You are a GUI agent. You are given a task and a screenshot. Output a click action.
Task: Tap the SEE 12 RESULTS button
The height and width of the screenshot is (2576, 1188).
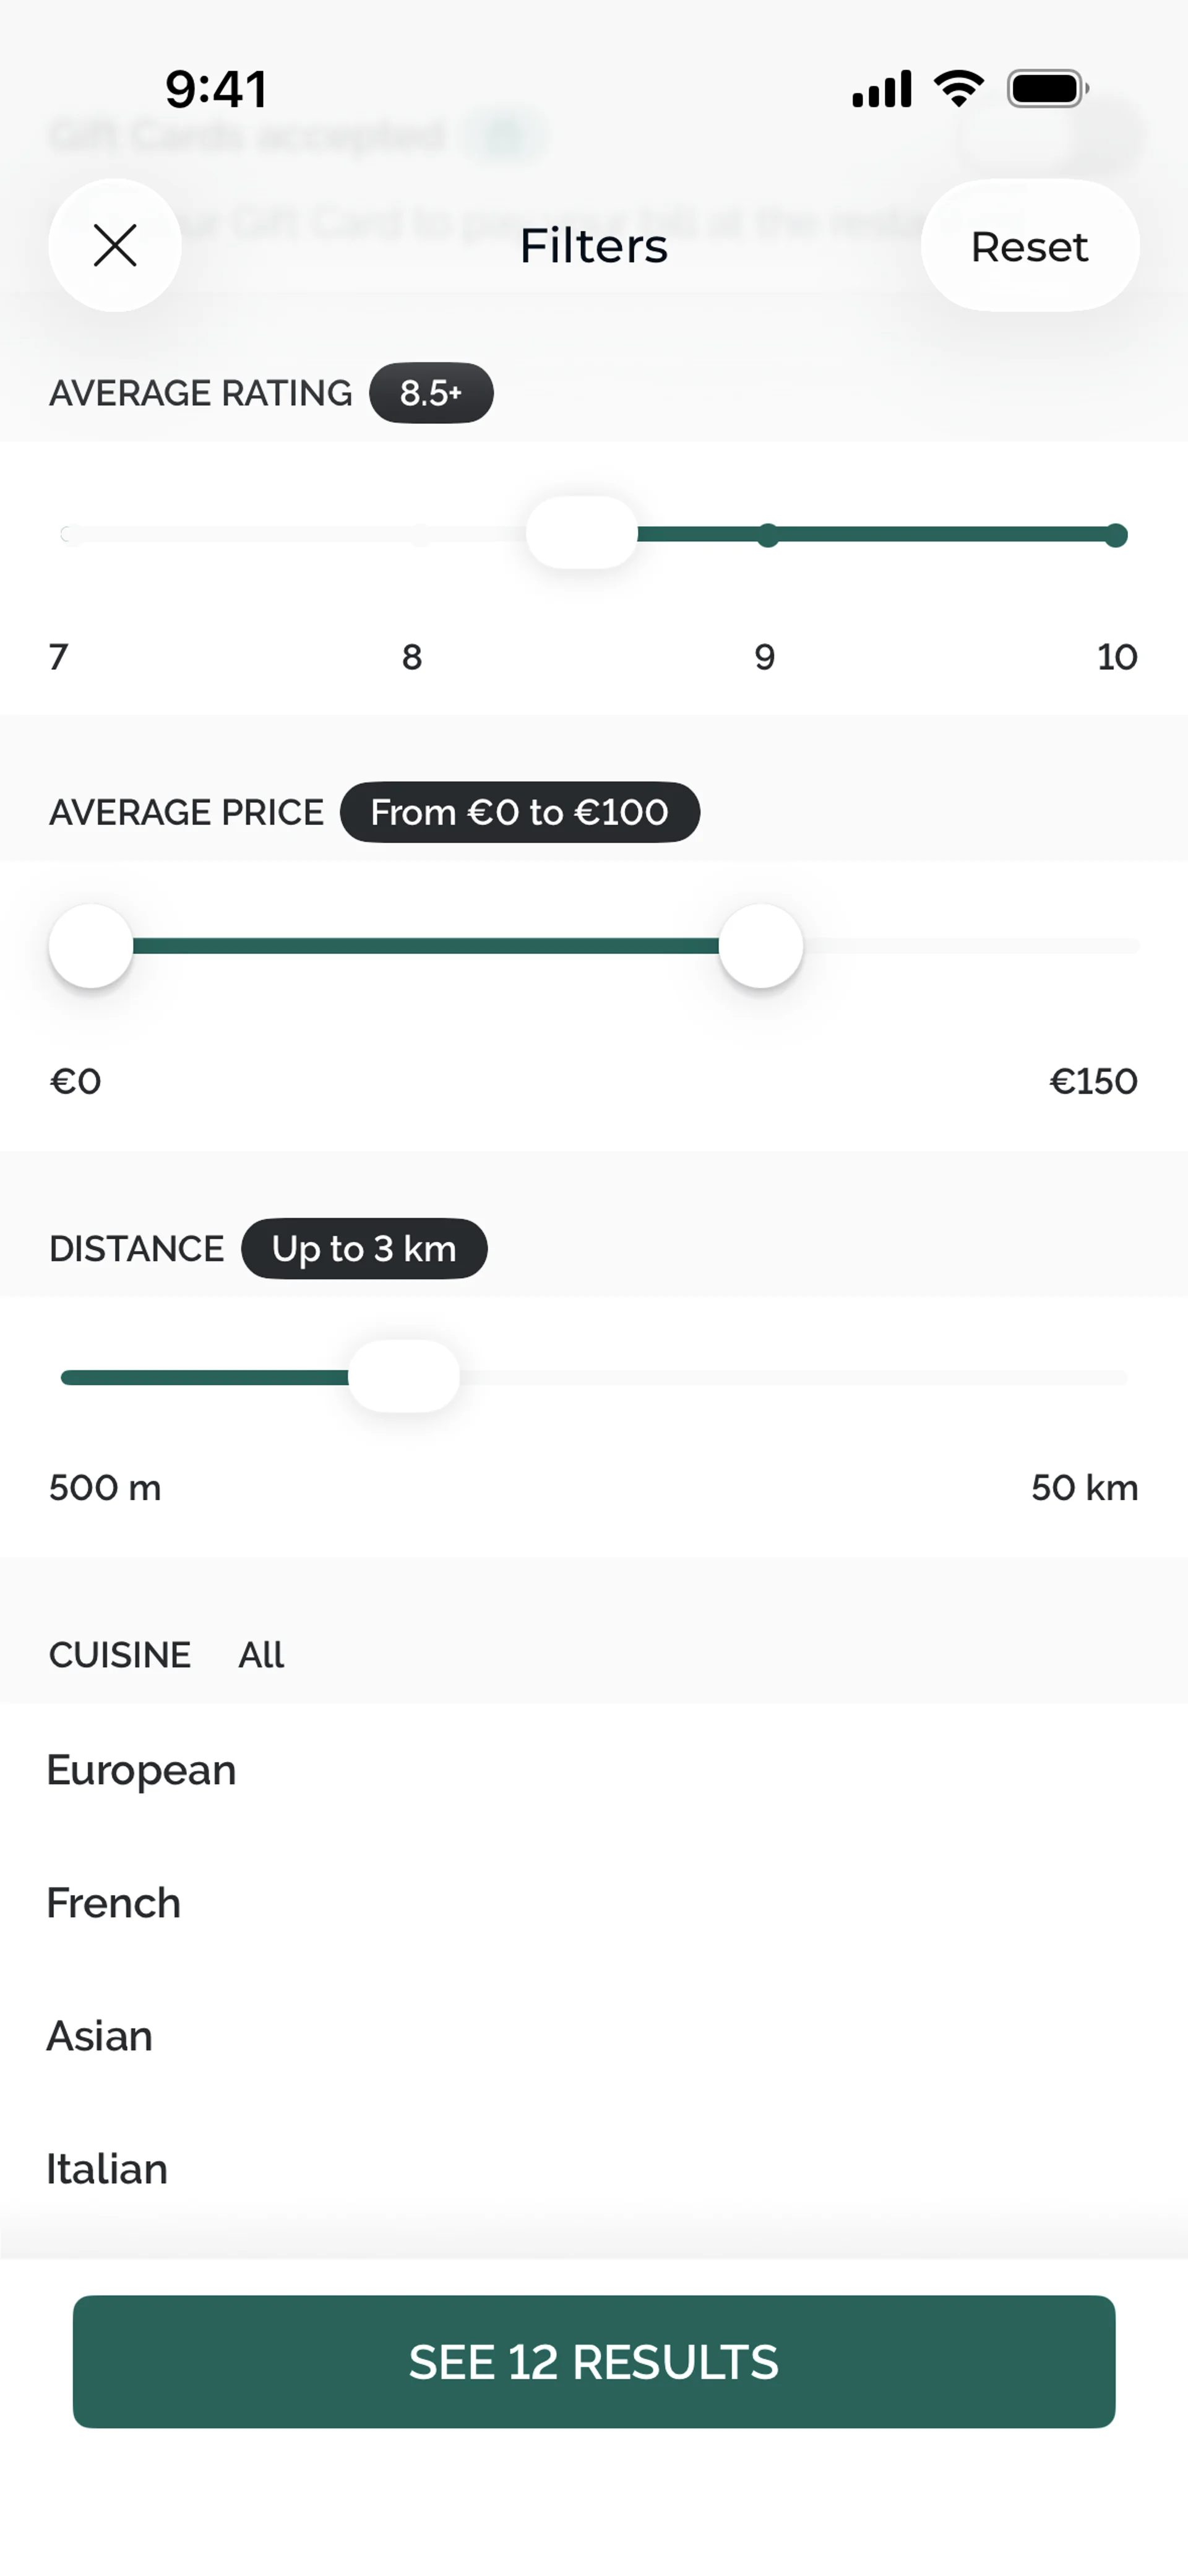point(594,2361)
